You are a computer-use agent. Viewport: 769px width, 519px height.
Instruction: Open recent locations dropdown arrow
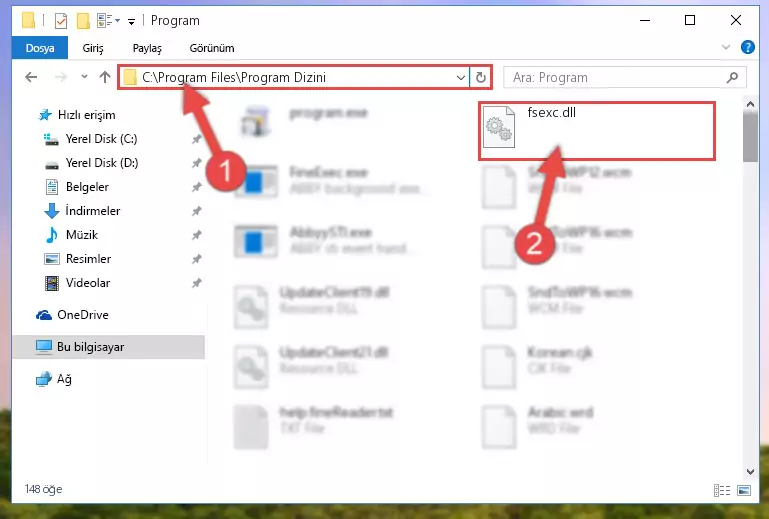point(84,77)
